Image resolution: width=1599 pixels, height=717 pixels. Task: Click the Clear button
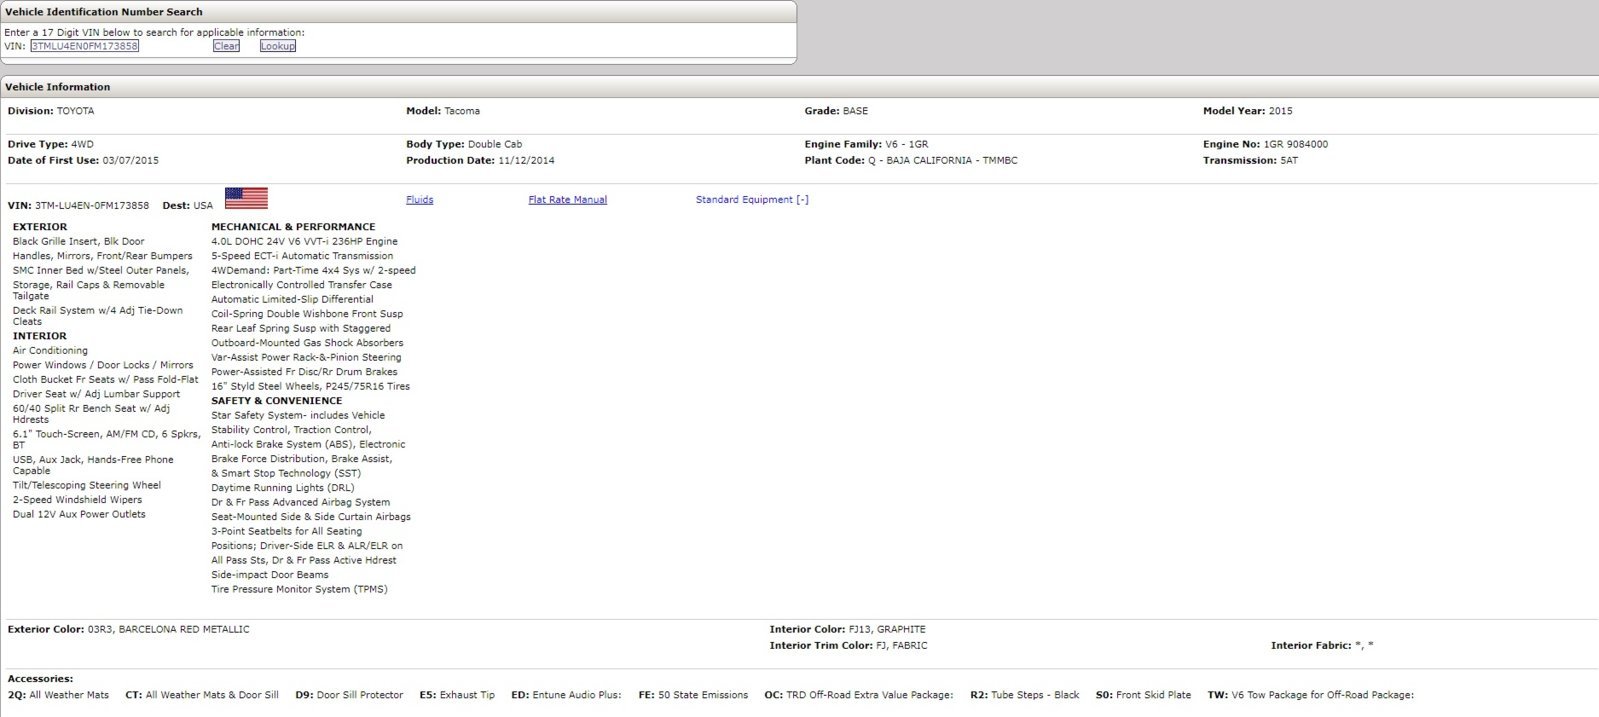pos(227,46)
